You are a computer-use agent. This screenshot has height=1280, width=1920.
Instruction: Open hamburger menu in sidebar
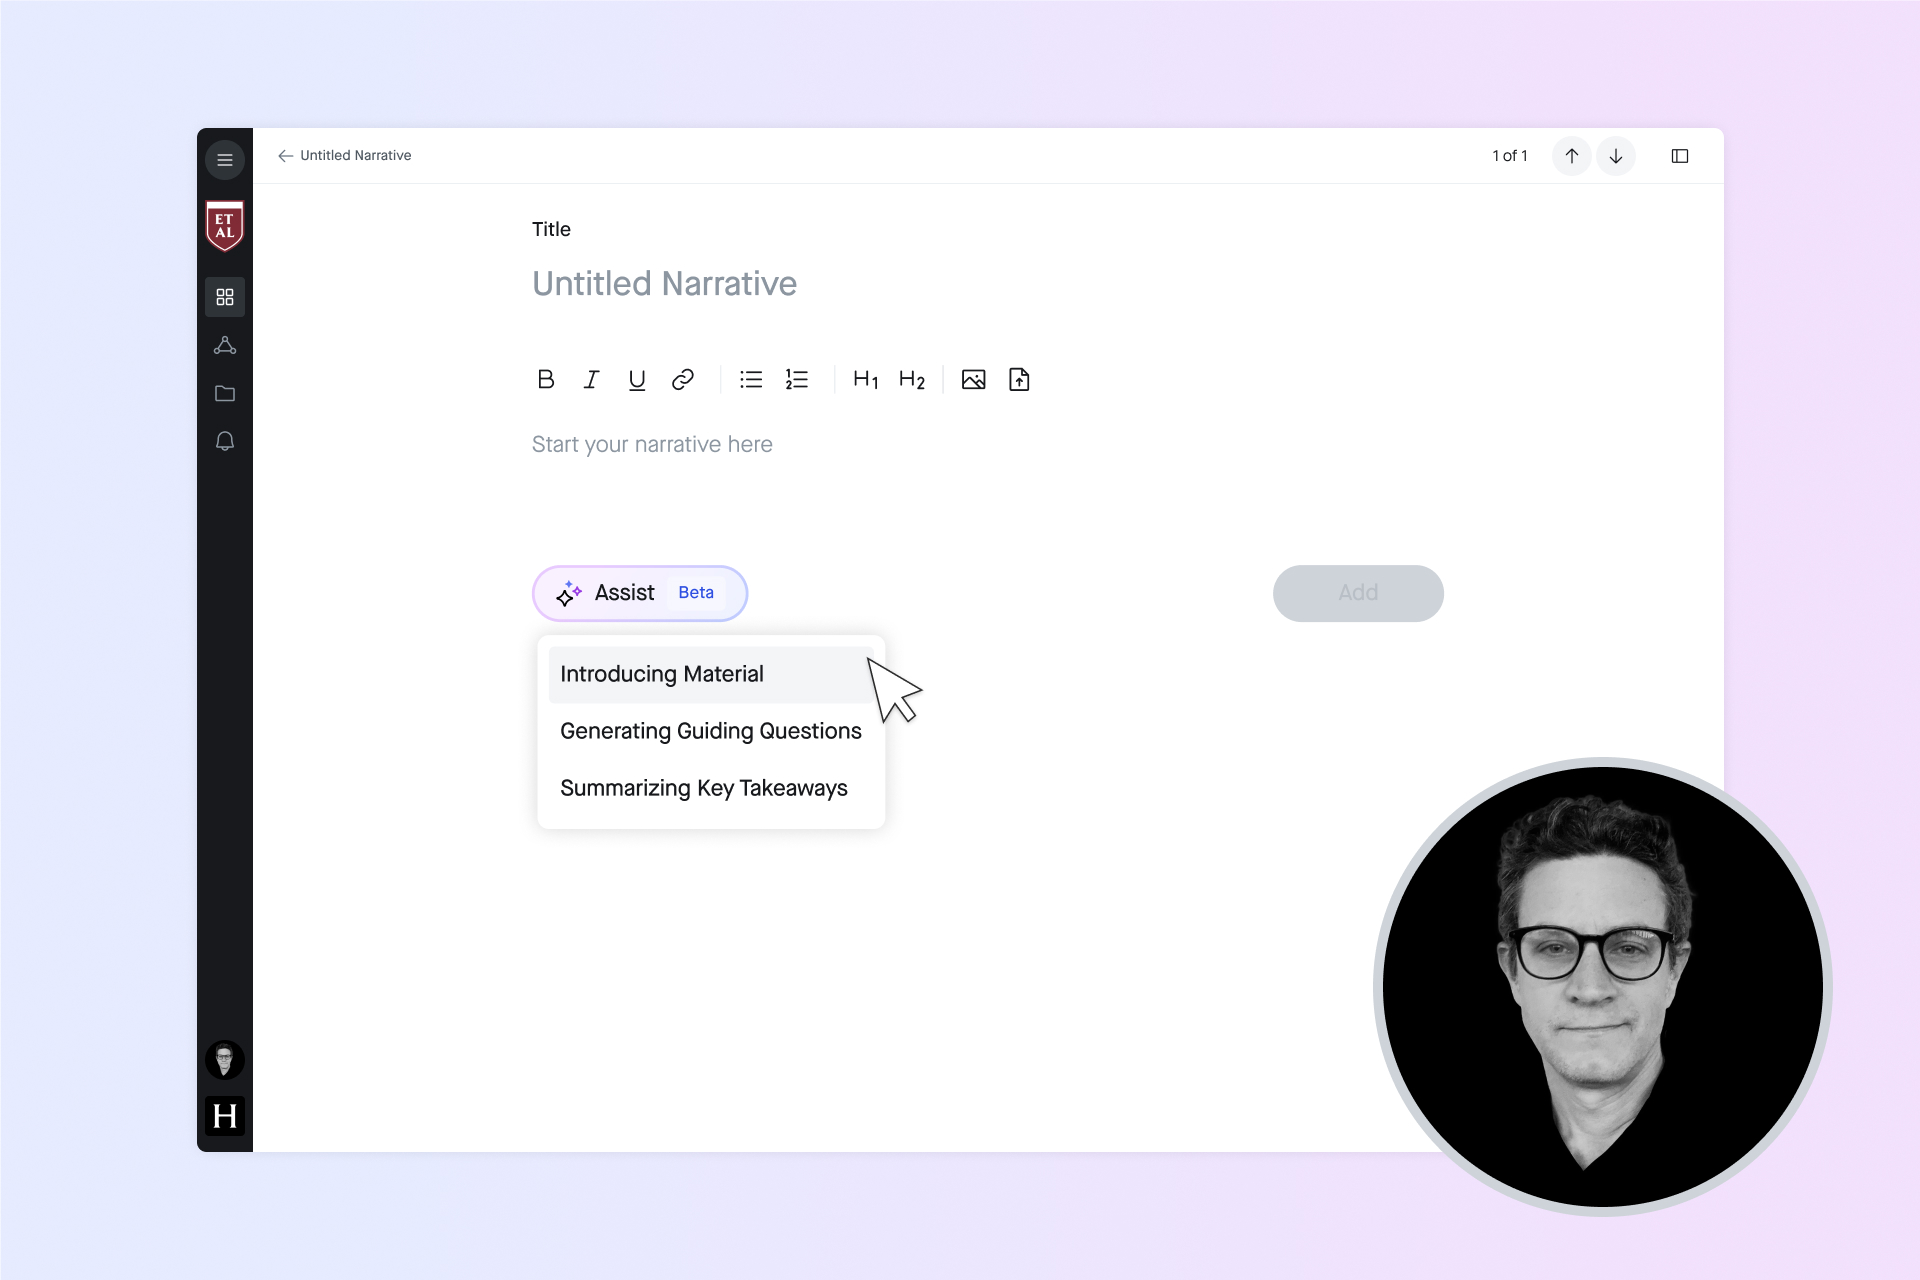(225, 160)
